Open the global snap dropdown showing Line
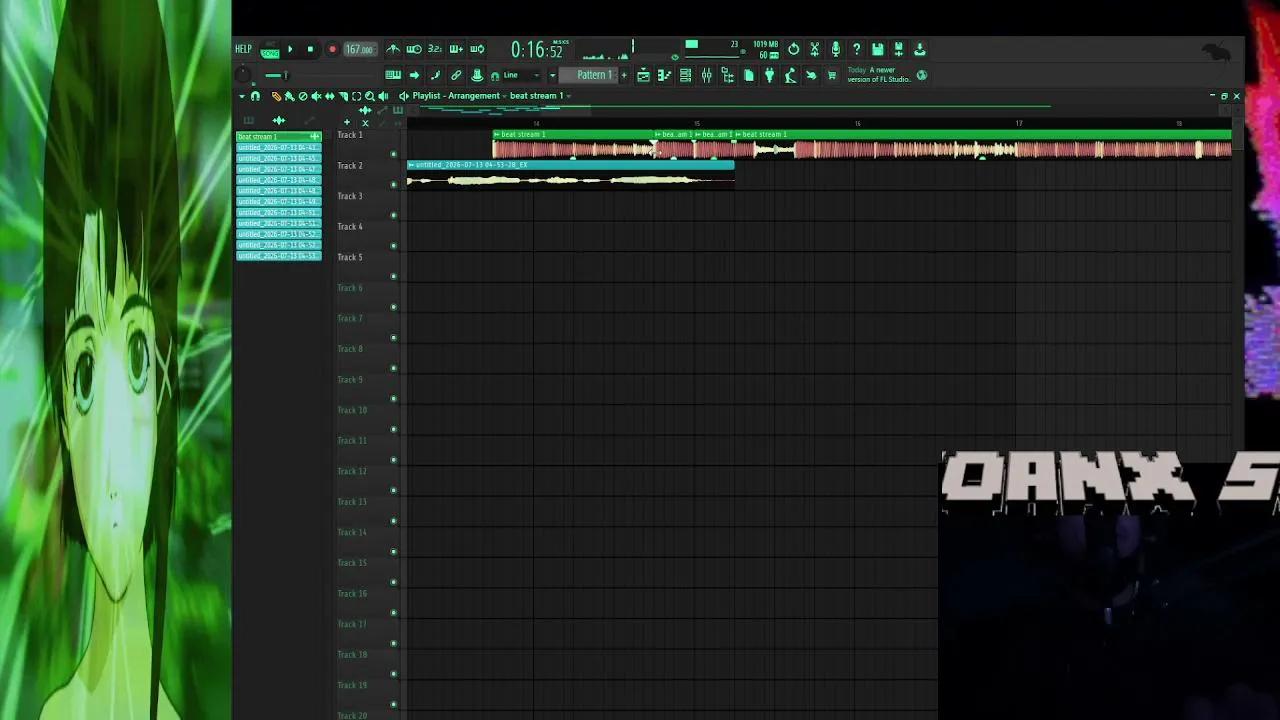 pyautogui.click(x=522, y=75)
